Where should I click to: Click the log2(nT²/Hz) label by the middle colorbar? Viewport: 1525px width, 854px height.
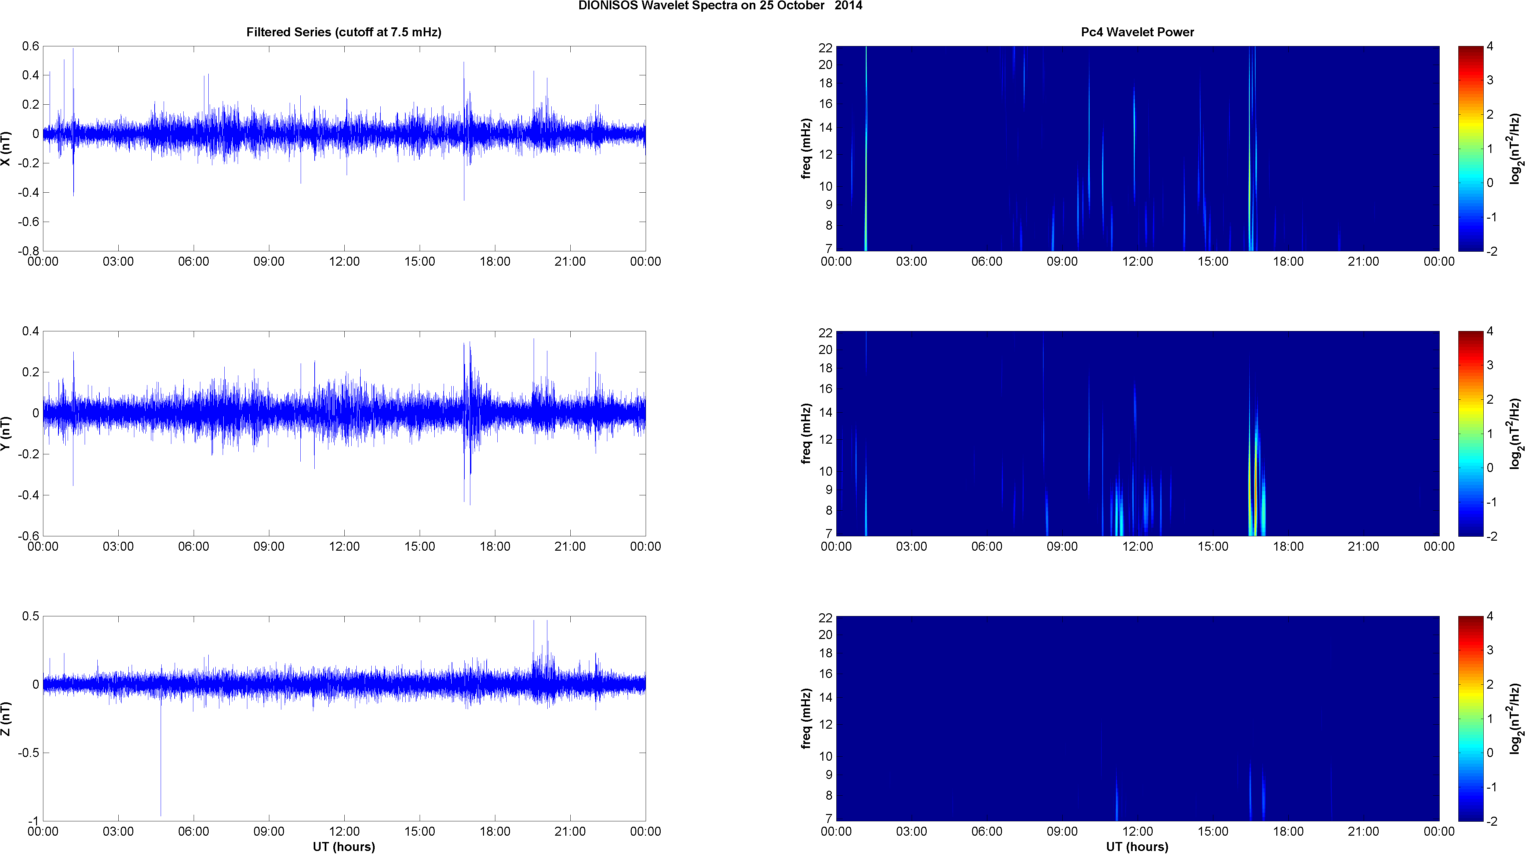[x=1516, y=433]
